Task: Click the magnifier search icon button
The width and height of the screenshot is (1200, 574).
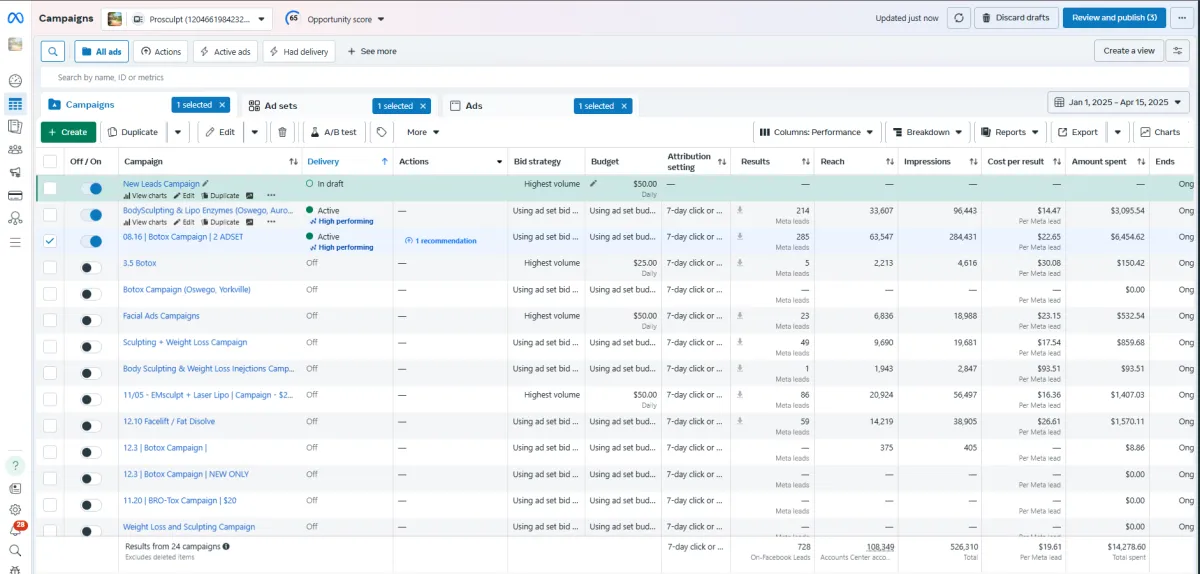Action: 54,51
